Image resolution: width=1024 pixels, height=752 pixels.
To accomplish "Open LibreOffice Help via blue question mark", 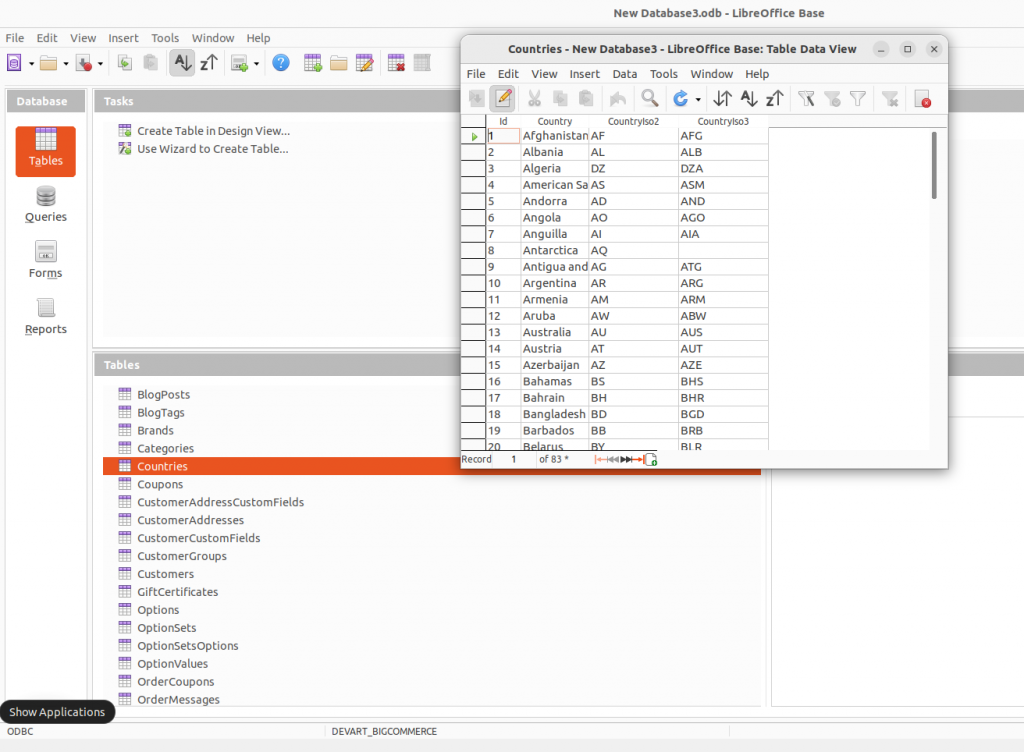I will (x=281, y=63).
